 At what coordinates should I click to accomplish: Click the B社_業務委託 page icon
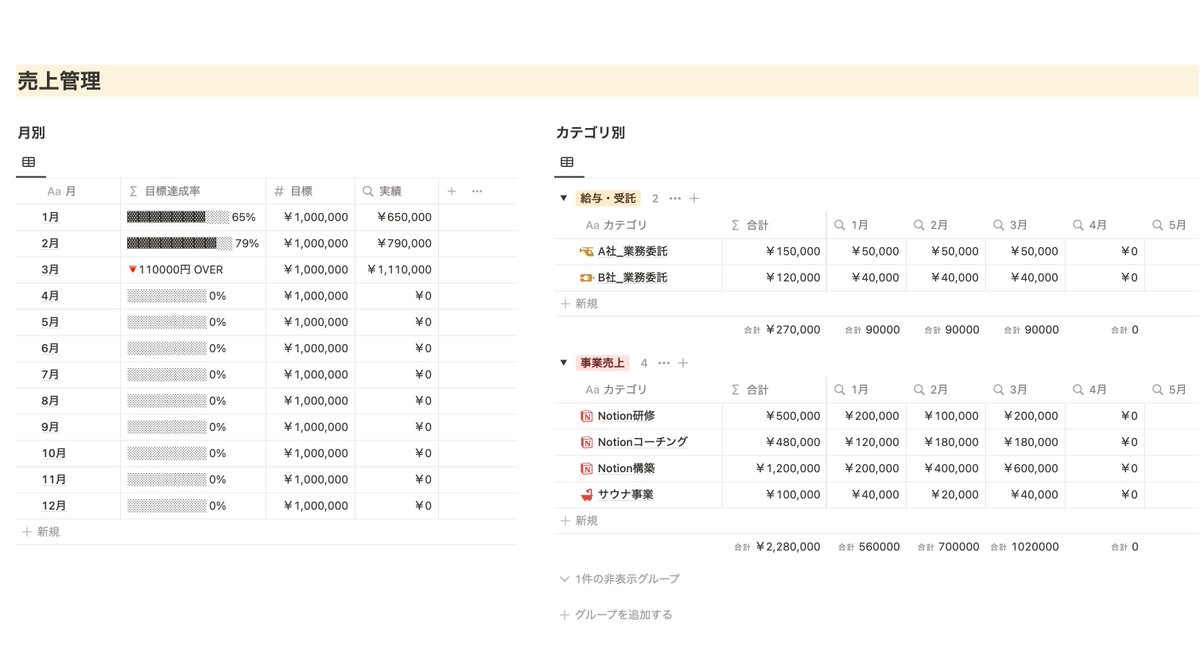586,277
